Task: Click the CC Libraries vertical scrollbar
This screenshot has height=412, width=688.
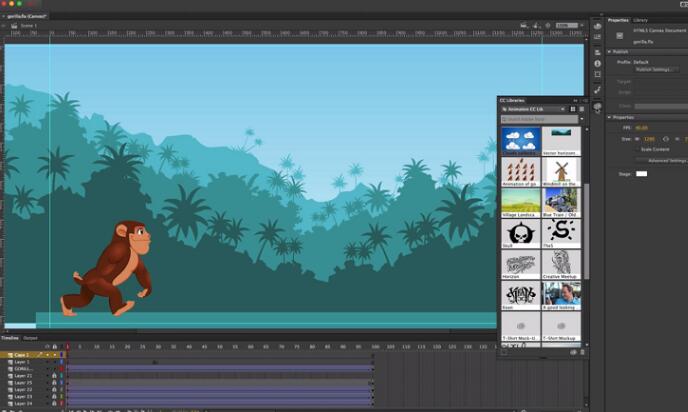Action: pos(587,231)
